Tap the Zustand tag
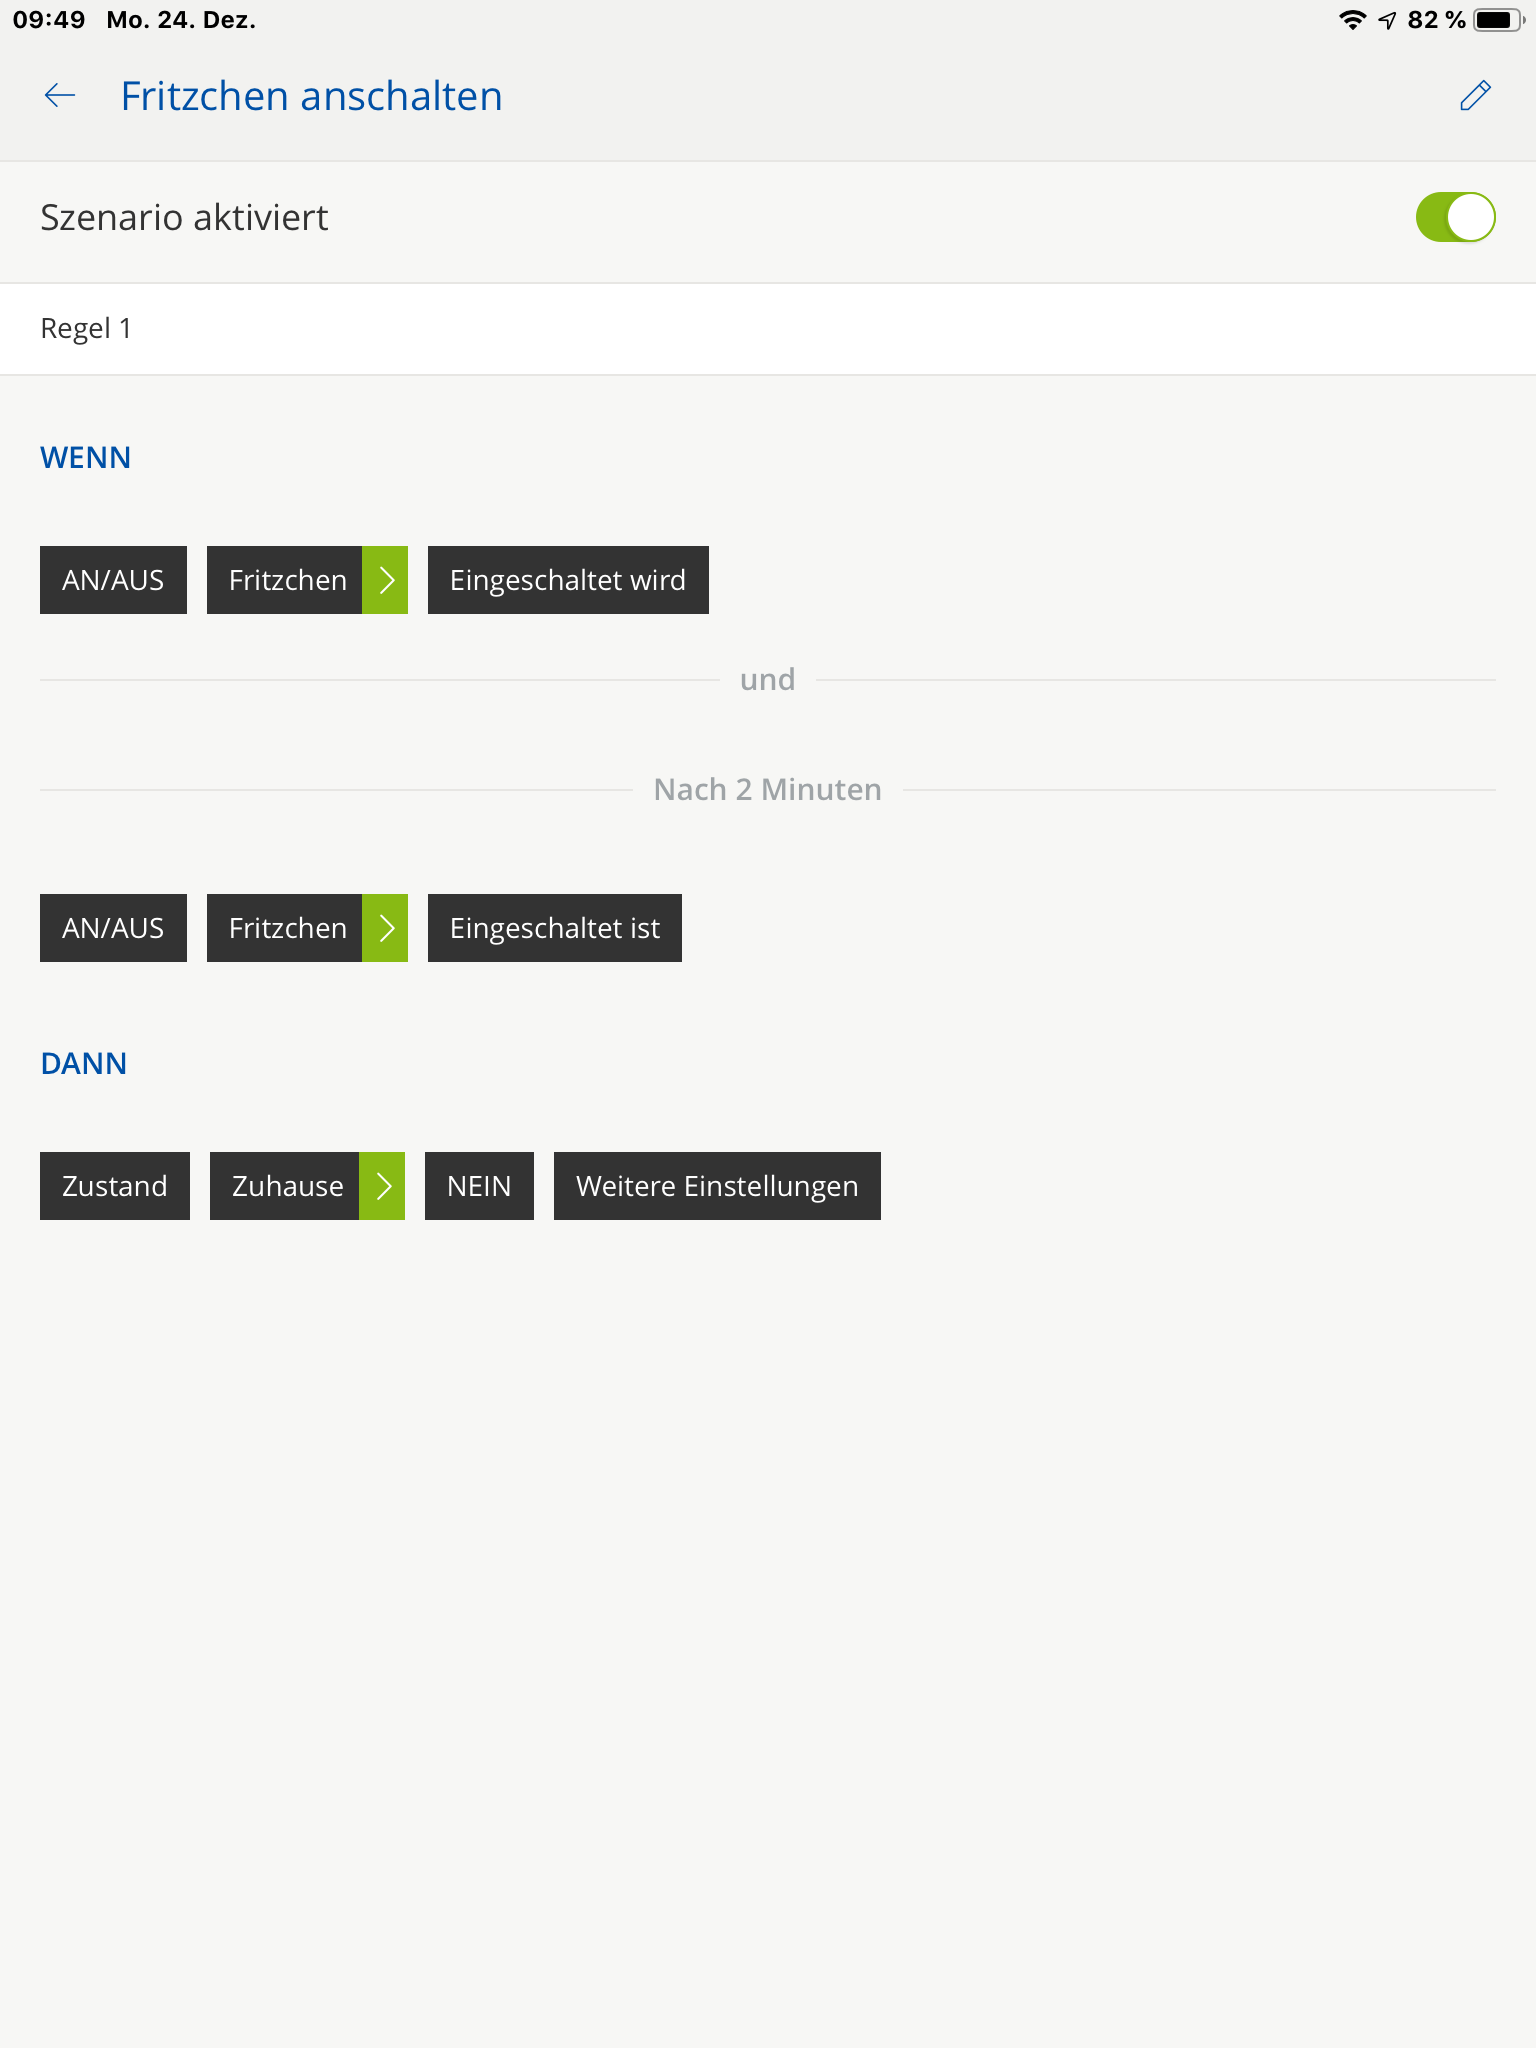Image resolution: width=1536 pixels, height=2048 pixels. [x=115, y=1186]
